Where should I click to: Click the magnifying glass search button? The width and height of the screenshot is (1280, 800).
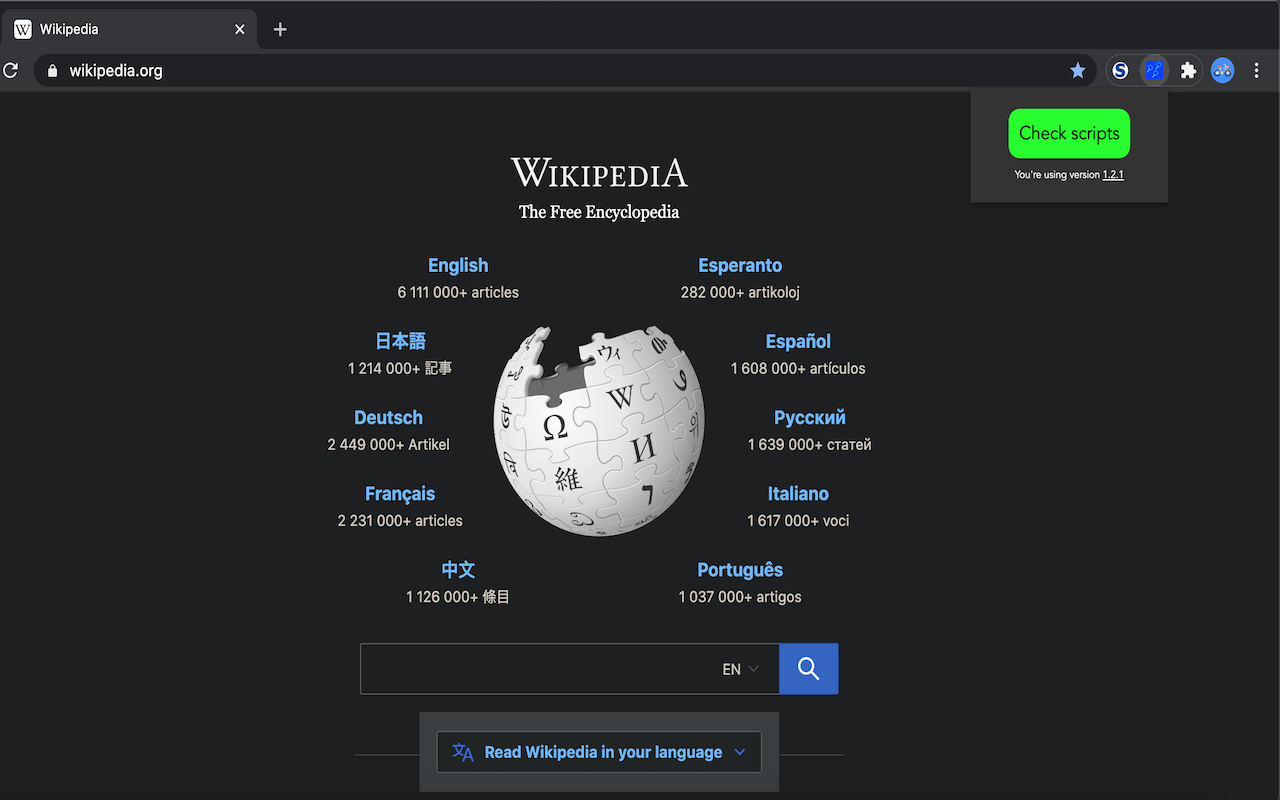(x=808, y=669)
